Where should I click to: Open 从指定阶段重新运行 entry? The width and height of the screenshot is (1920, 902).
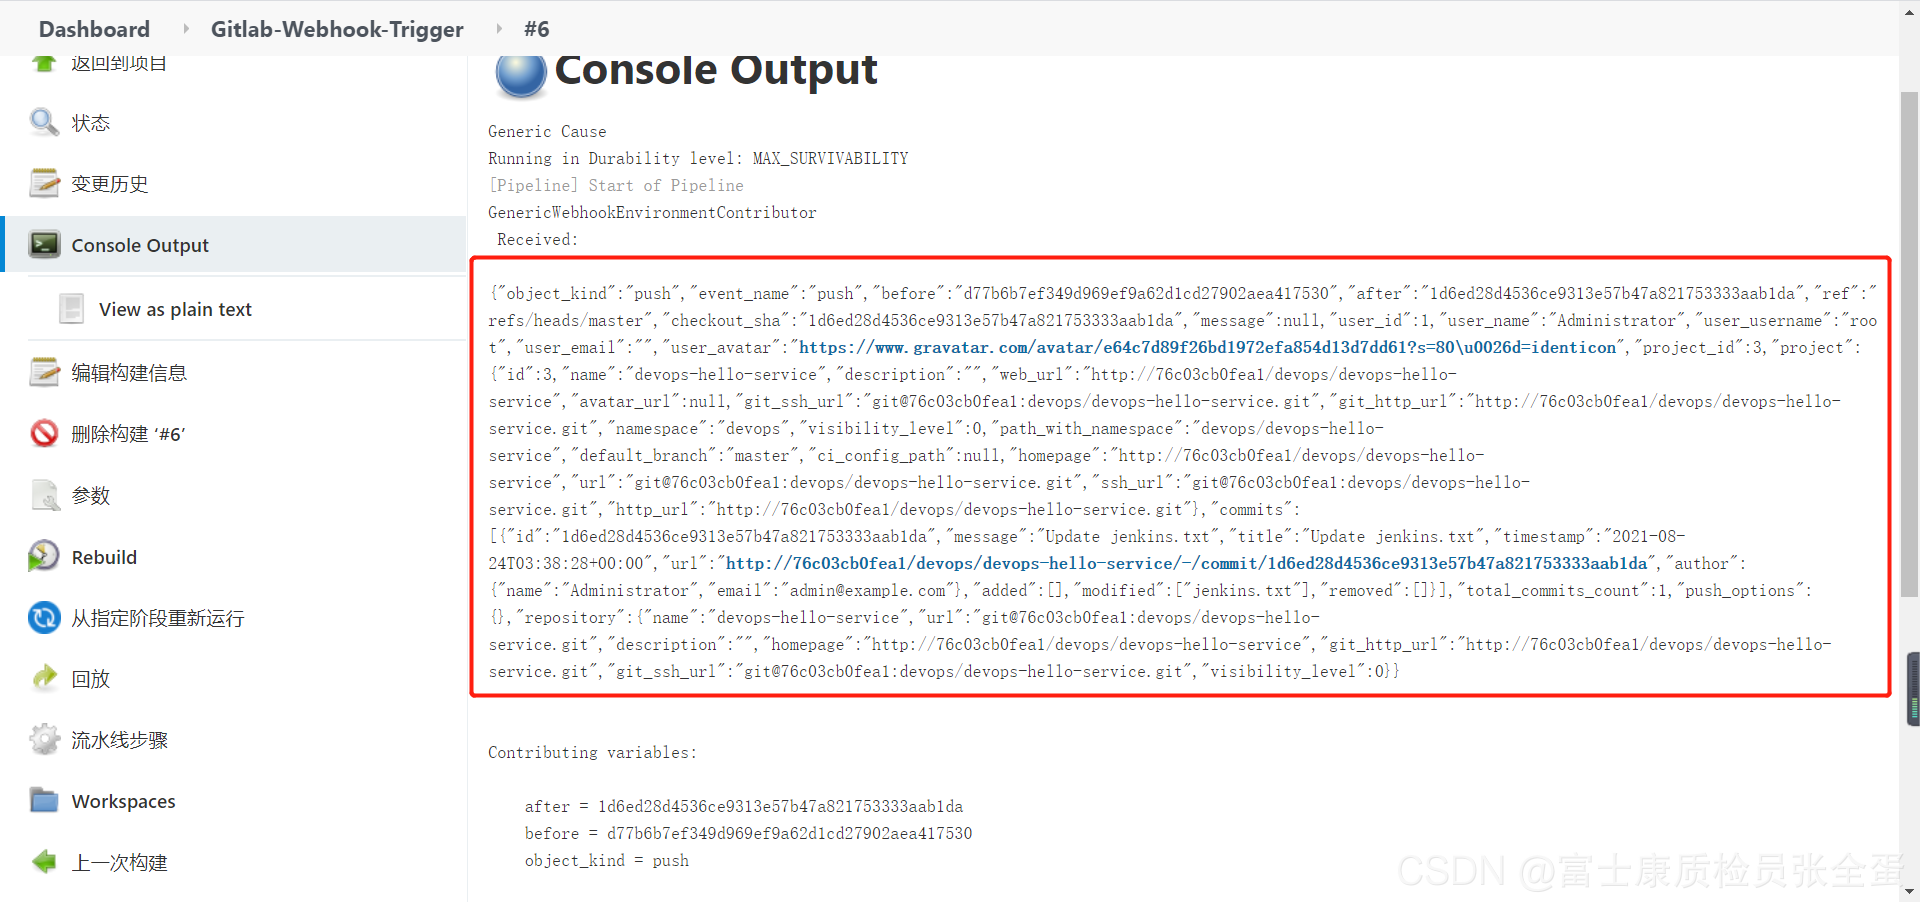tap(157, 618)
